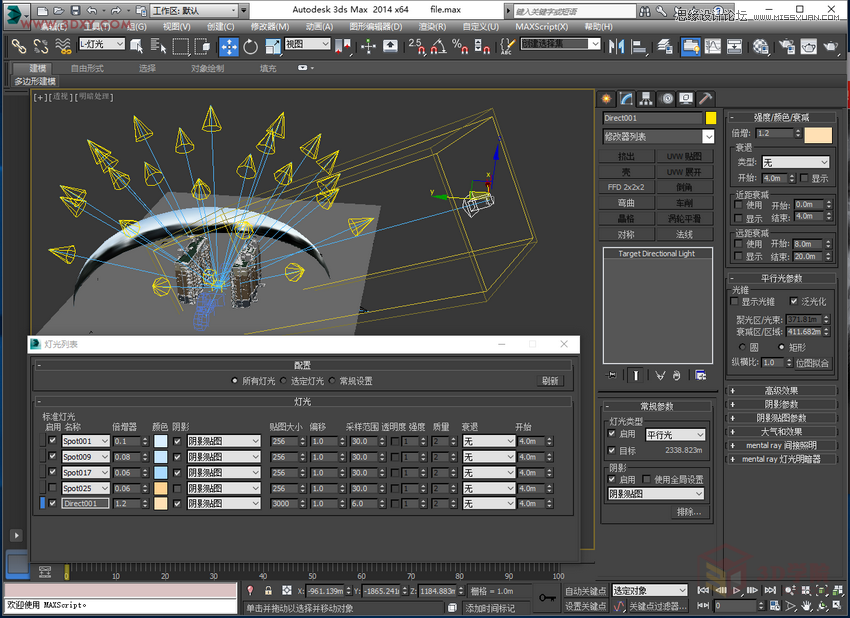Select the 矩形 radio button
850x618 pixels.
(x=782, y=347)
